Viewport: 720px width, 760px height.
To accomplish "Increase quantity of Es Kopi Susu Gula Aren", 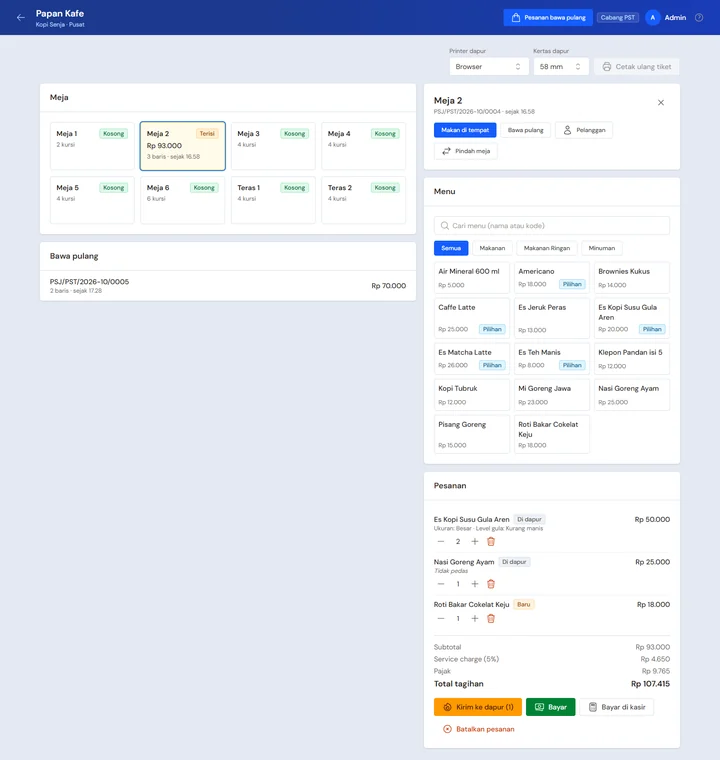I will pos(475,541).
